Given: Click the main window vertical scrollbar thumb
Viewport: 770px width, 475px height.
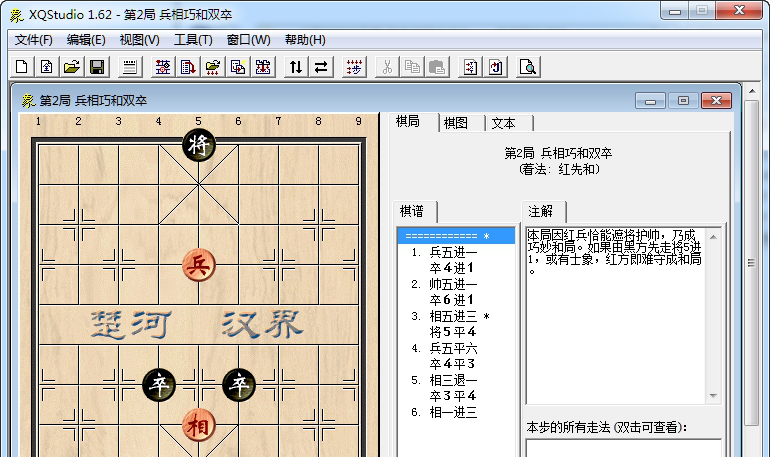Looking at the screenshot, I should pos(751,263).
